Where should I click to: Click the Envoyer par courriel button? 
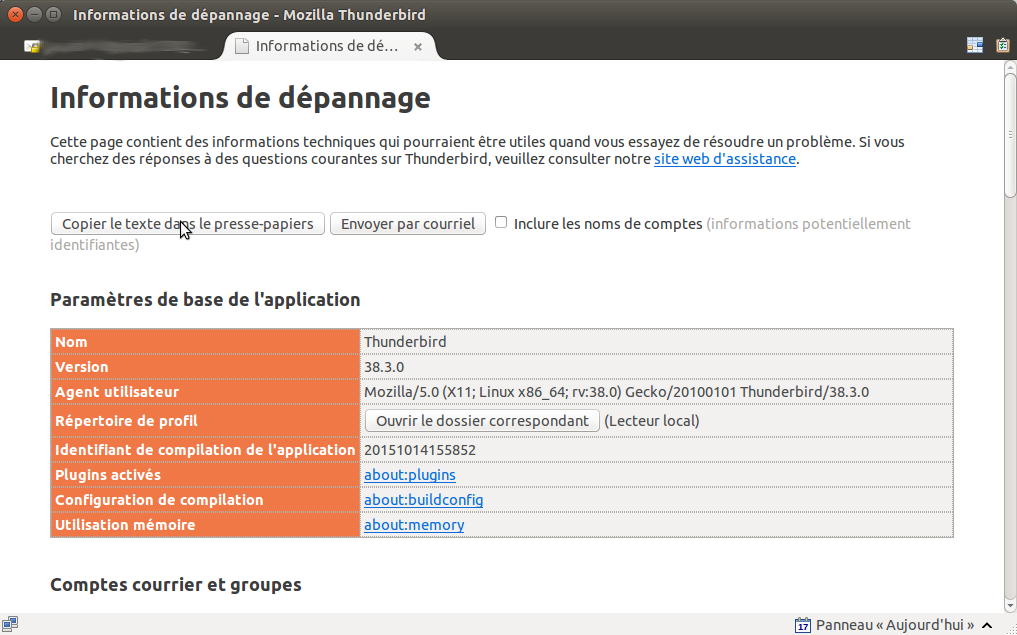click(x=408, y=224)
